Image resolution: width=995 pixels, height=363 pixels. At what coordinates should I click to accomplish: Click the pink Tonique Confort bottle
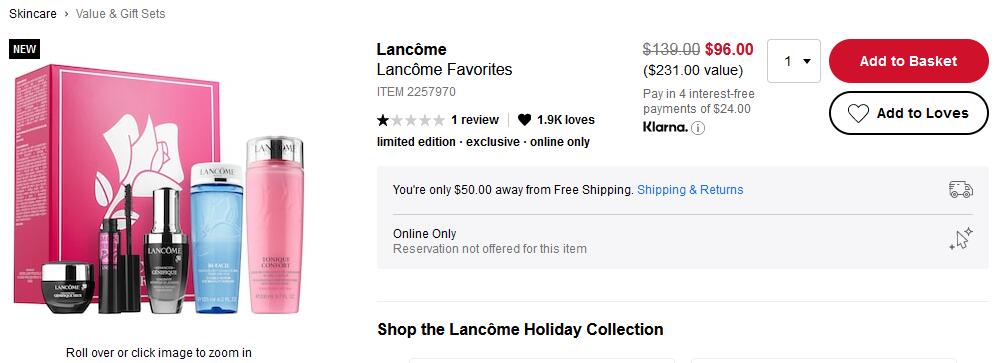point(275,226)
